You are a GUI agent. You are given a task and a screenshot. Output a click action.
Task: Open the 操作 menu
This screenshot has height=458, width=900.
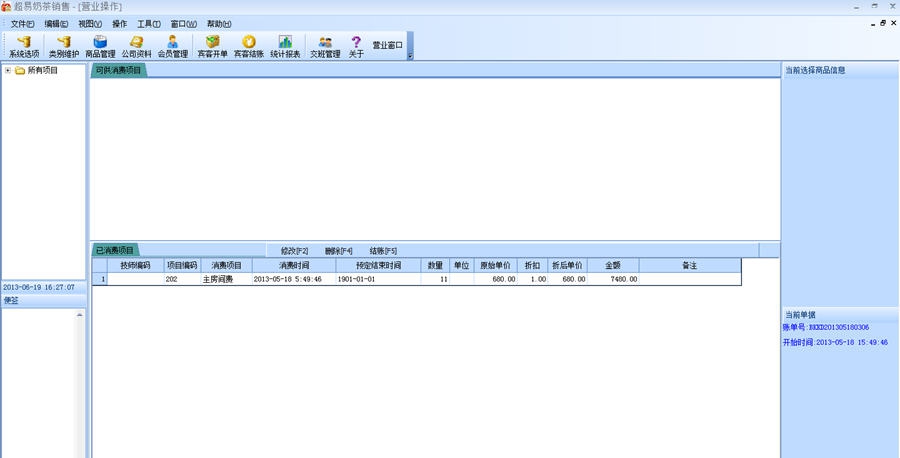[x=119, y=24]
